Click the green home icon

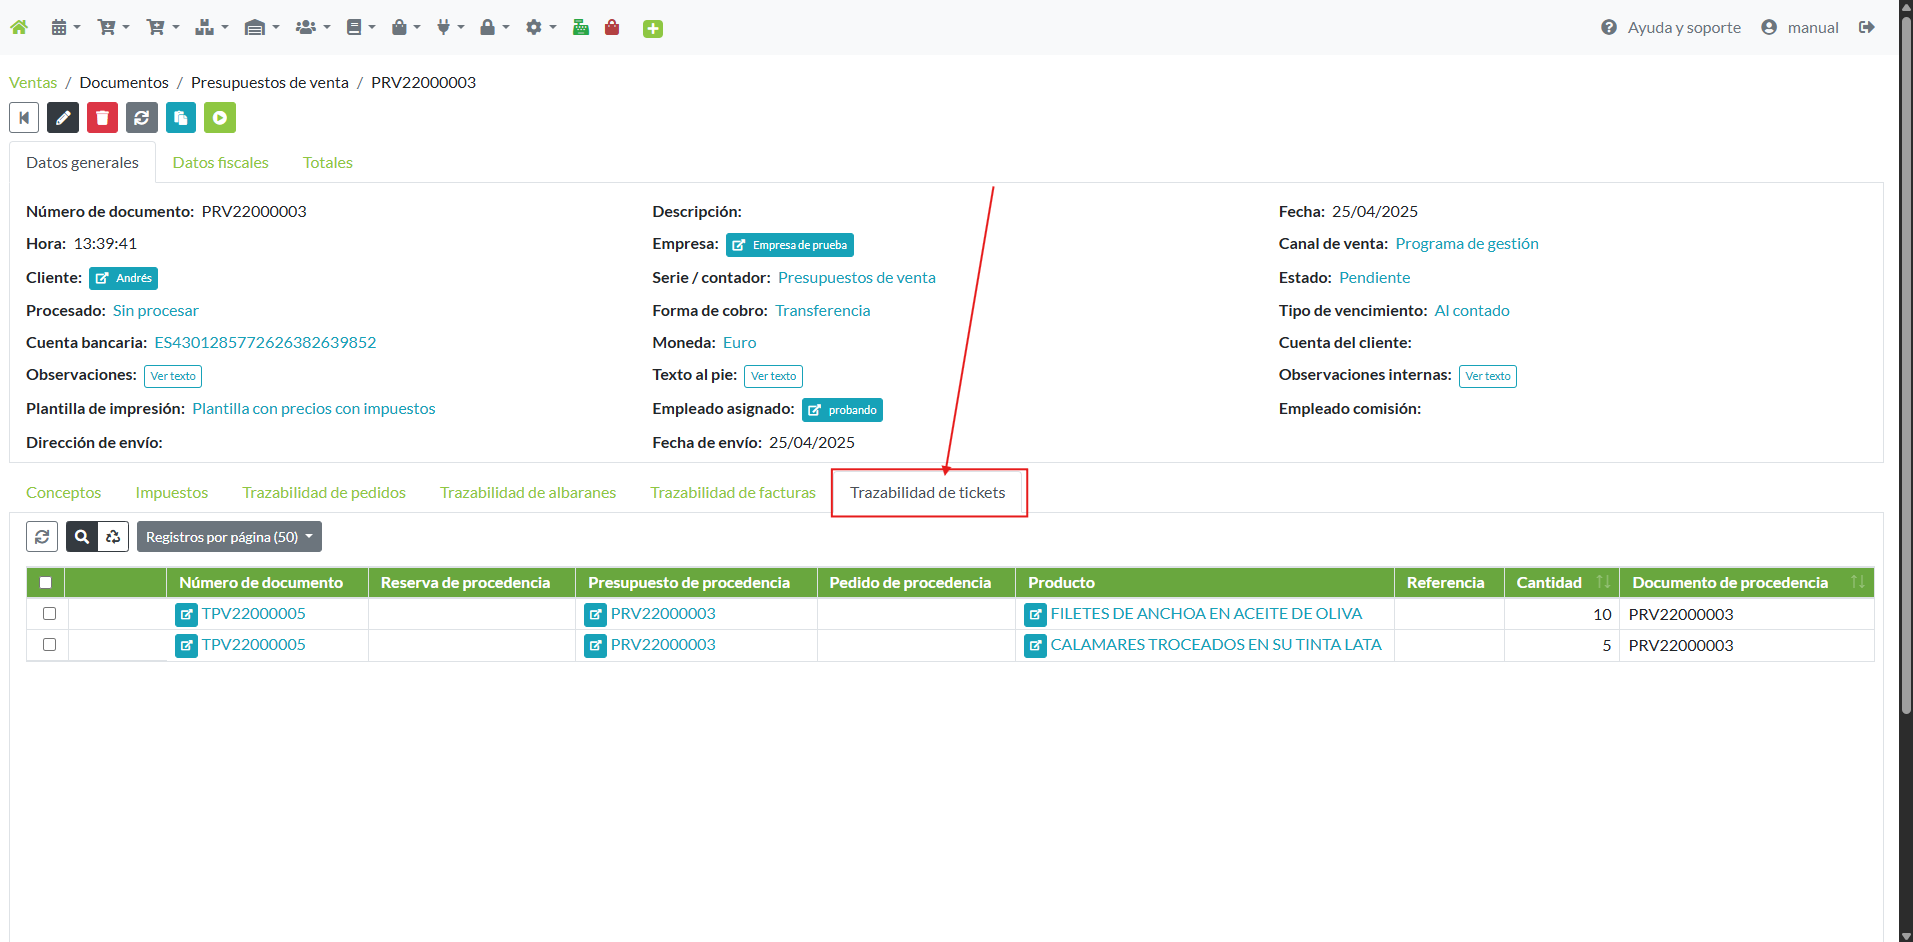click(x=19, y=28)
